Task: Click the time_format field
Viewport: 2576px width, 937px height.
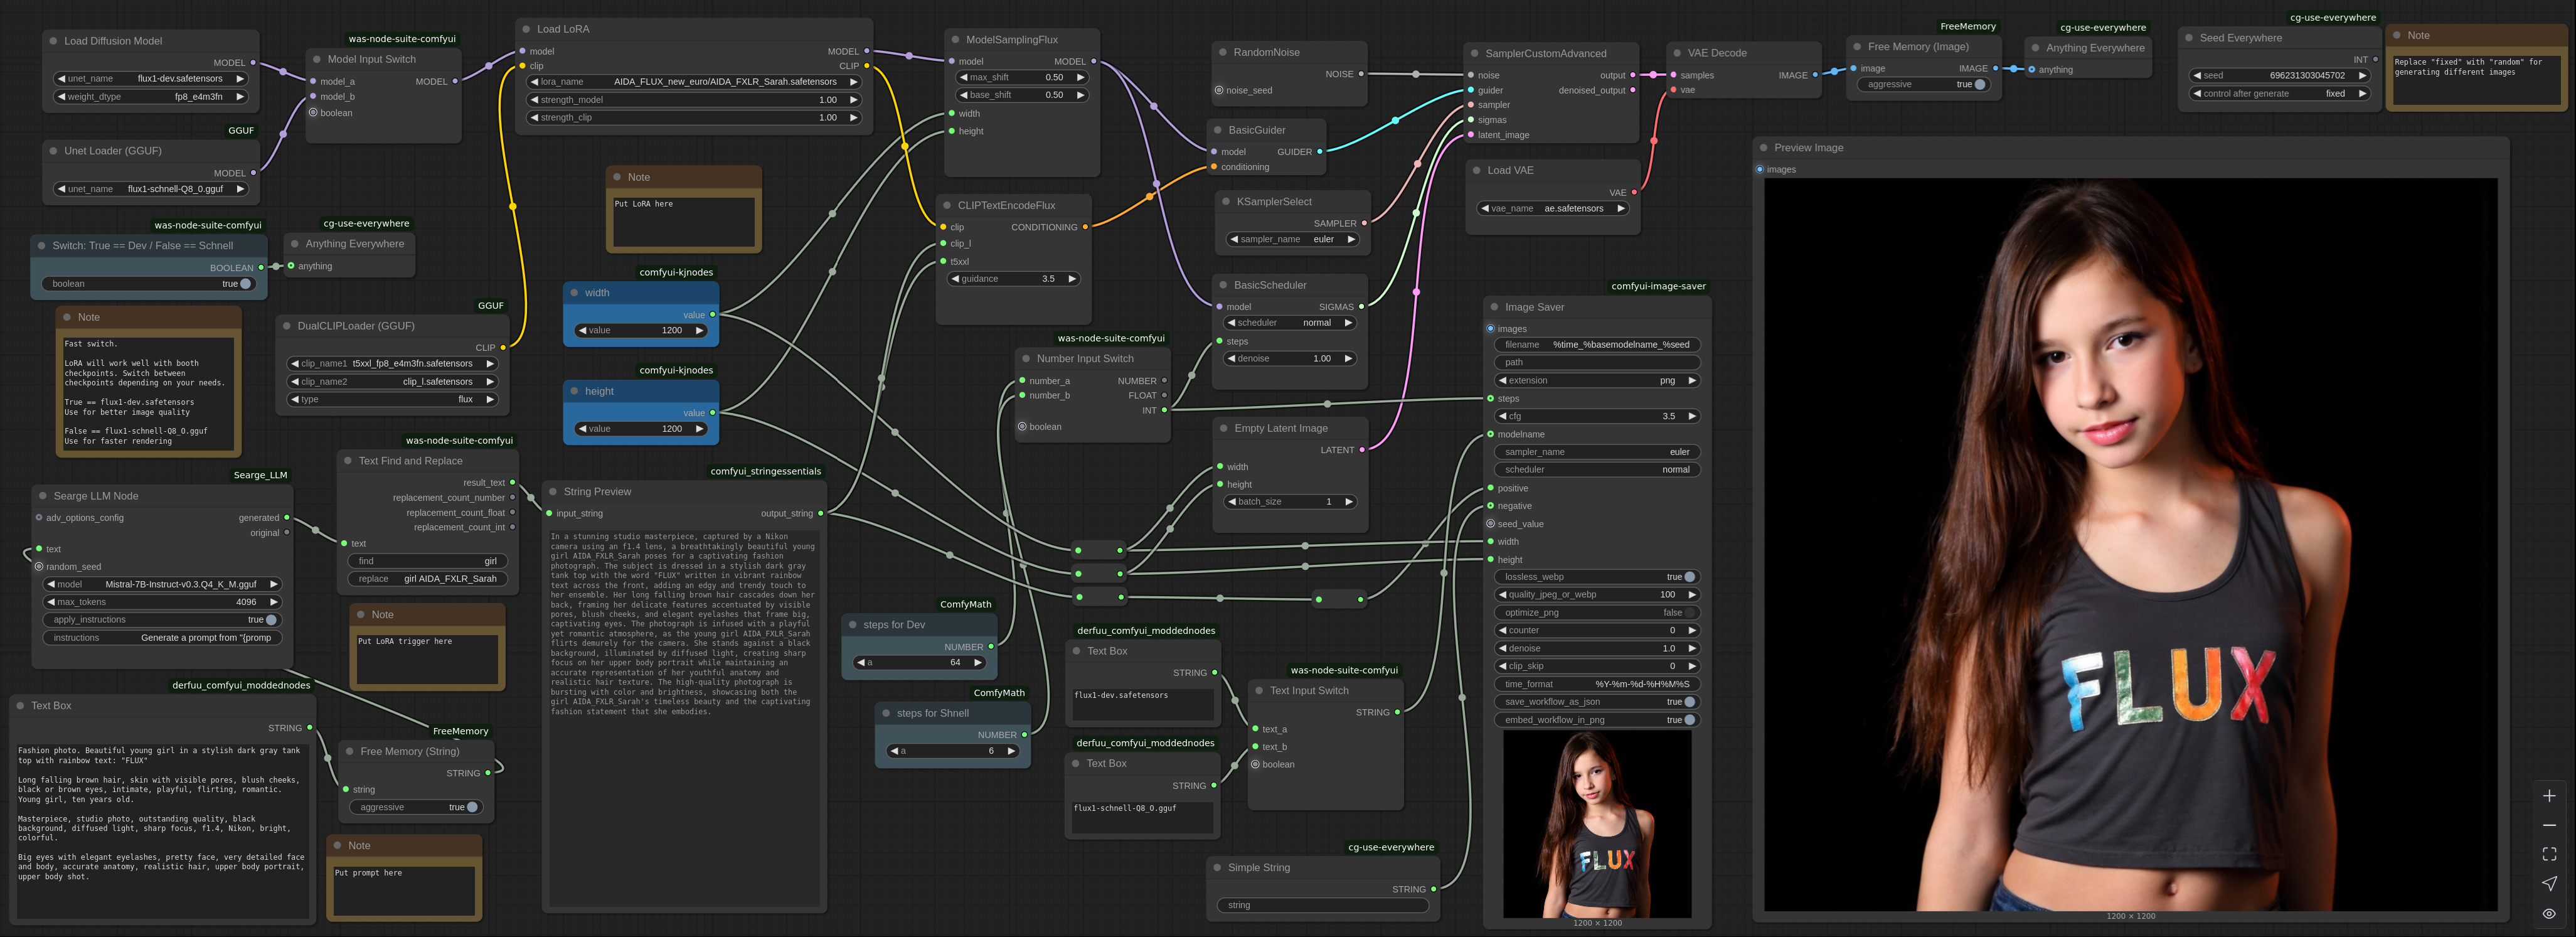Action: [x=1598, y=685]
